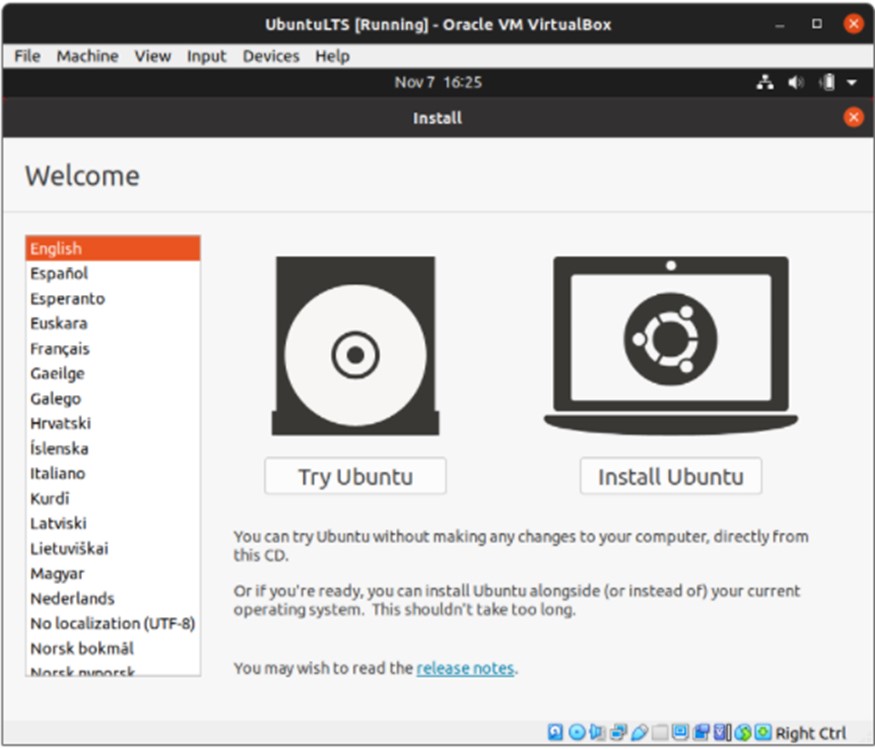Click the Install Ubuntu button

(x=671, y=476)
